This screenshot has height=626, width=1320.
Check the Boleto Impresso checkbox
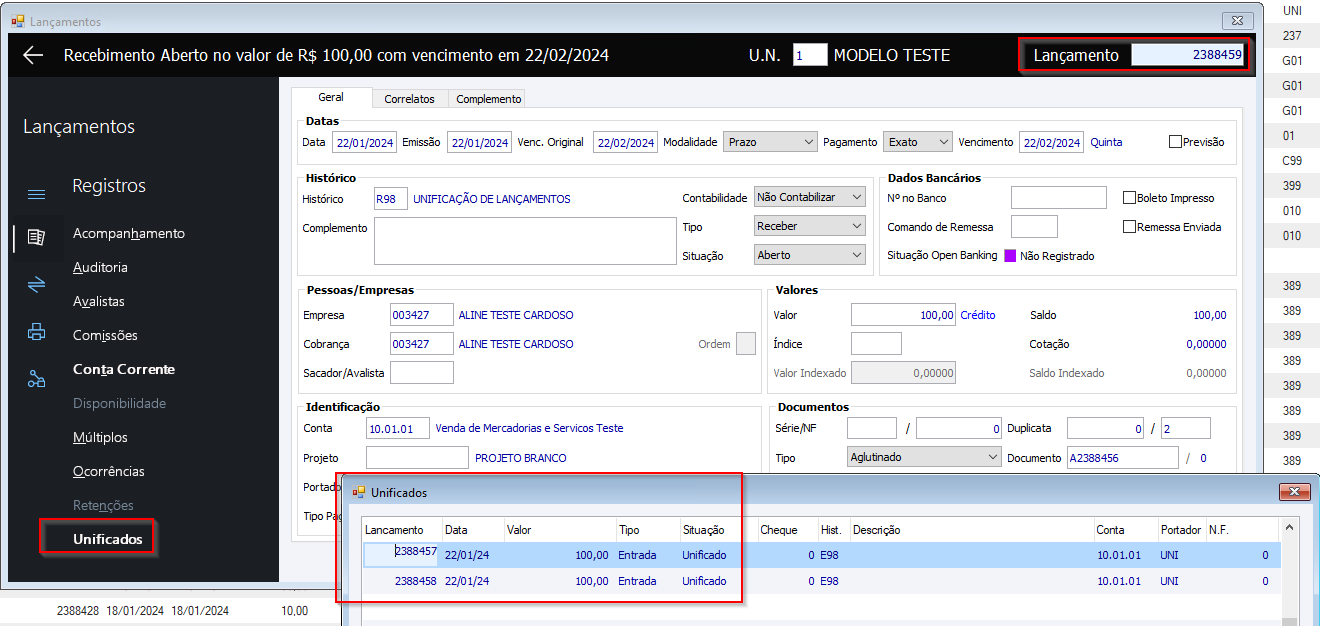[x=1129, y=198]
